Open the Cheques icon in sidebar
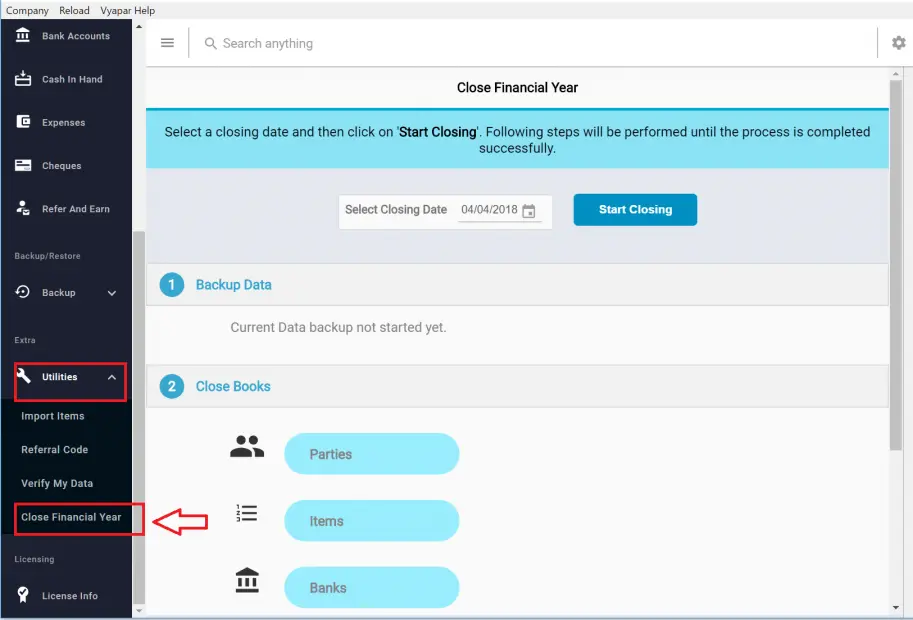Viewport: 913px width, 620px height. pyautogui.click(x=23, y=165)
